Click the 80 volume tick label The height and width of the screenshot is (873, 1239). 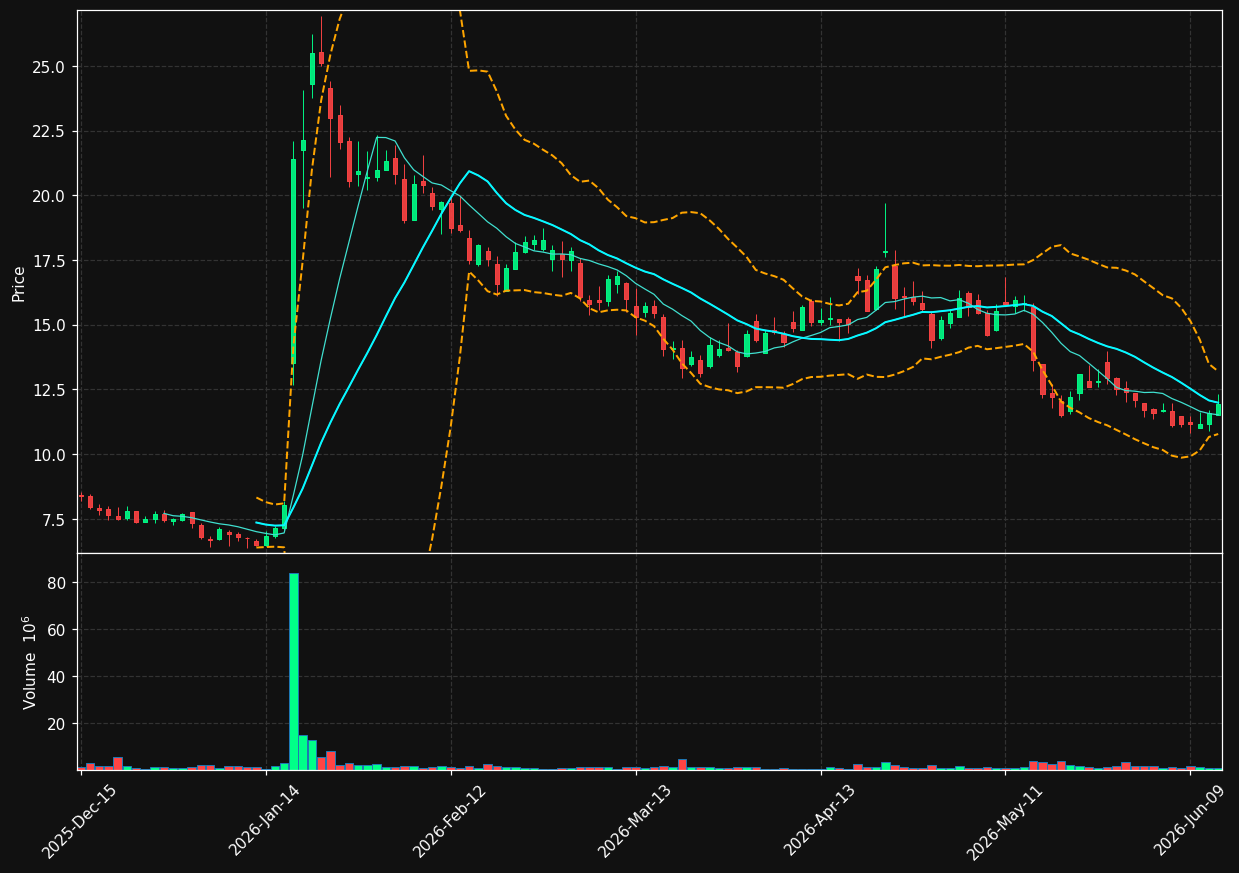coord(58,583)
